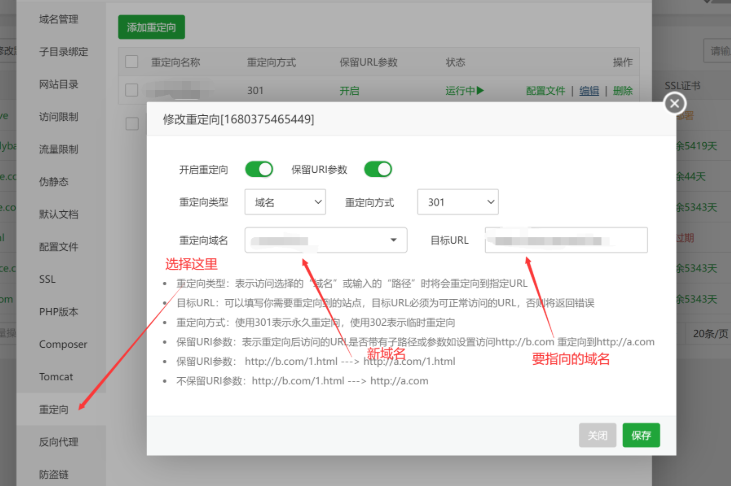The height and width of the screenshot is (487, 731).
Task: Click the 添加重定向 button
Action: coord(151,27)
